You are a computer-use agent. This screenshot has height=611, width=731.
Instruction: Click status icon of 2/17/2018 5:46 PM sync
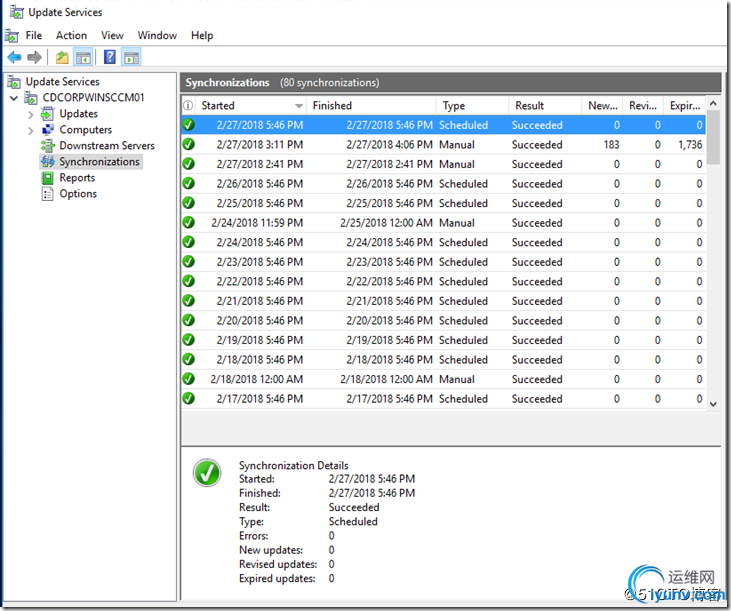tap(188, 398)
